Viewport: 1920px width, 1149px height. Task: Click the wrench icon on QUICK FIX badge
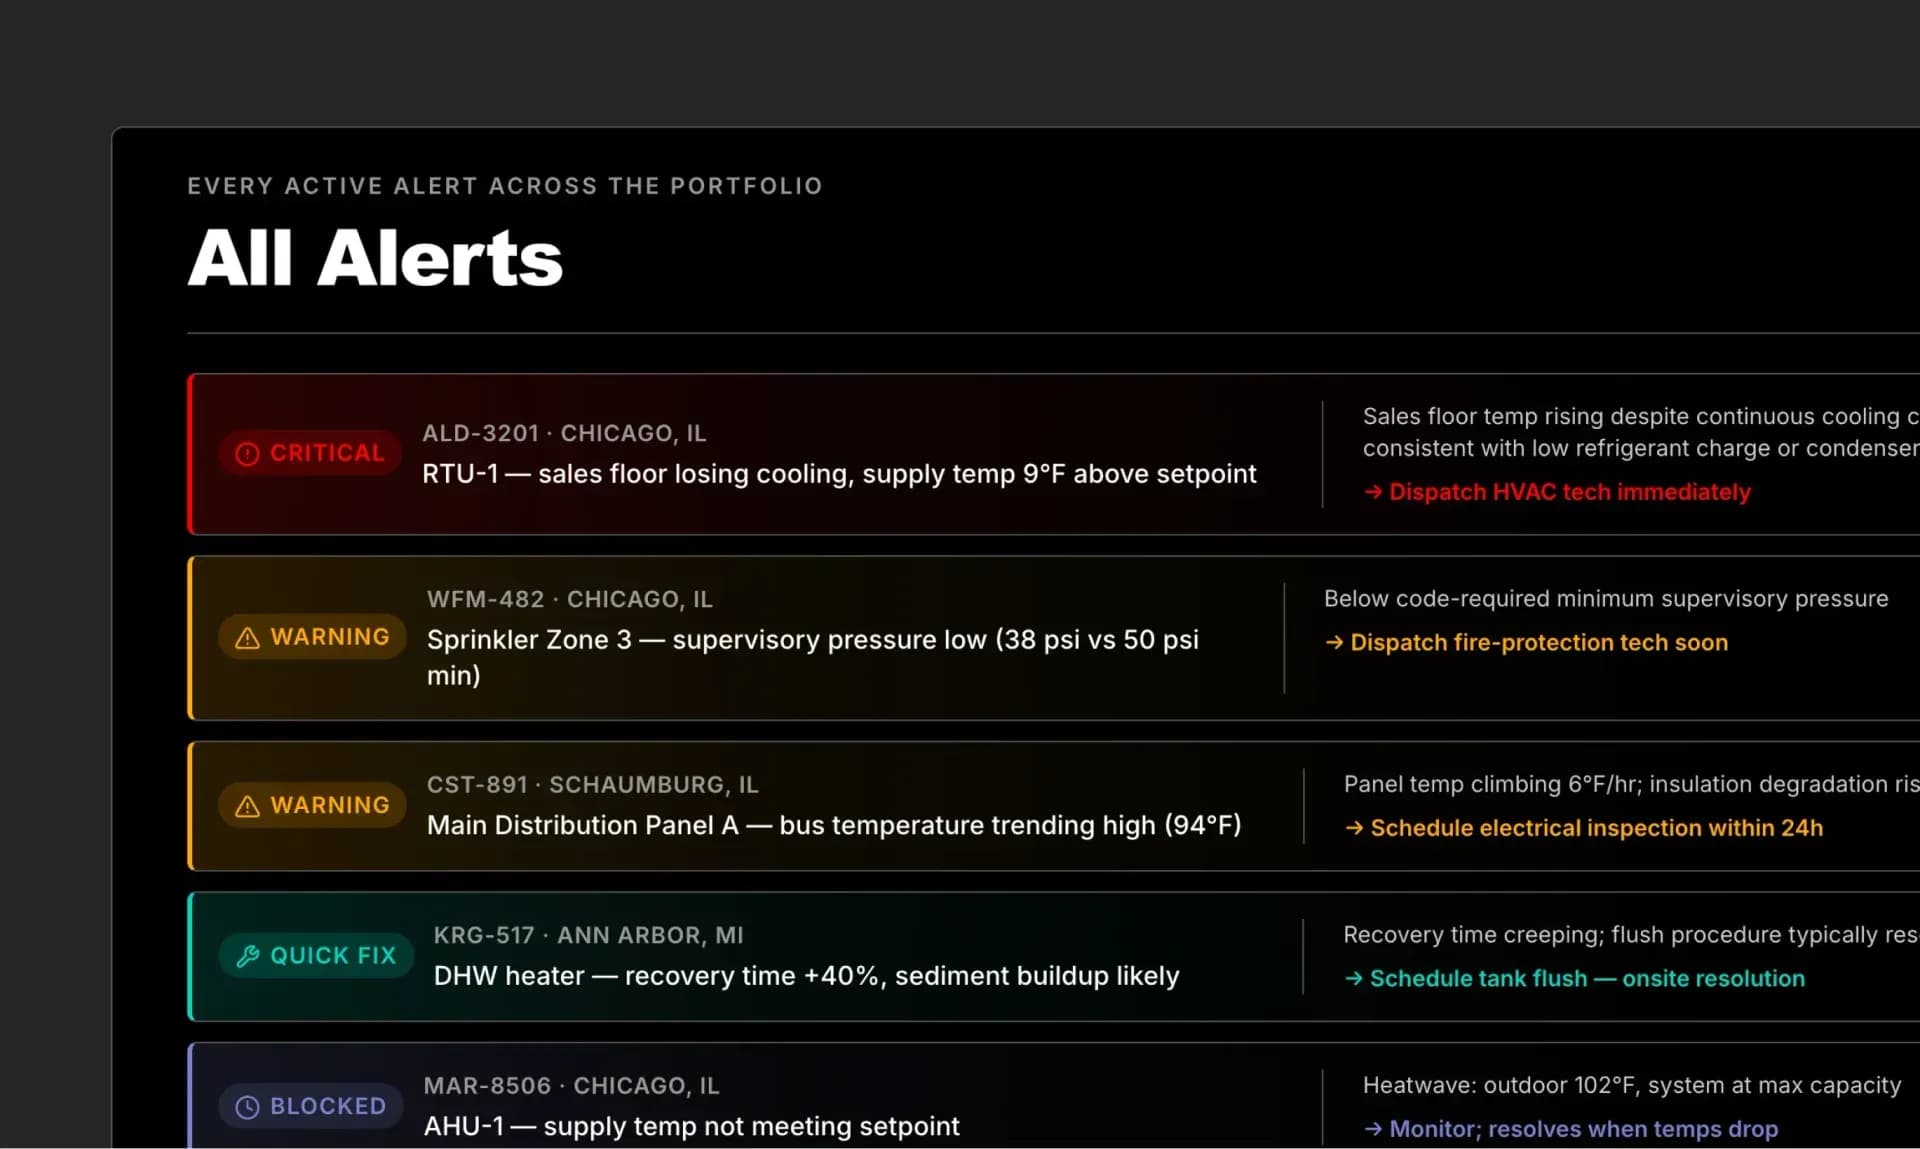248,956
